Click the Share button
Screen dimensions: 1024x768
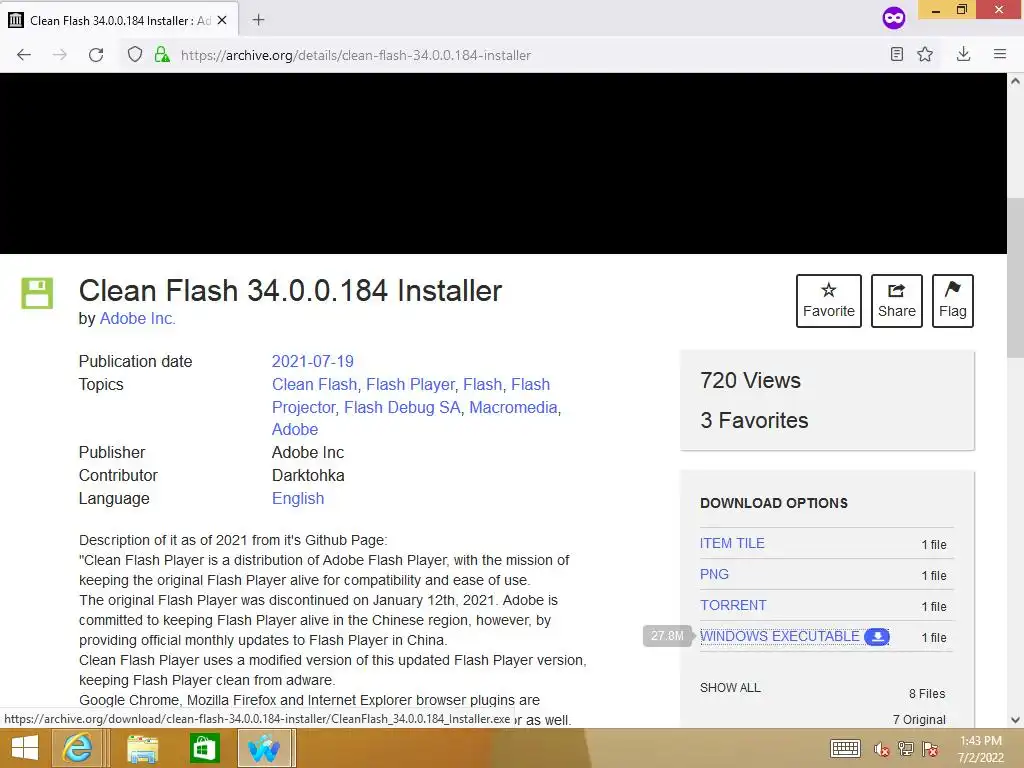[897, 300]
